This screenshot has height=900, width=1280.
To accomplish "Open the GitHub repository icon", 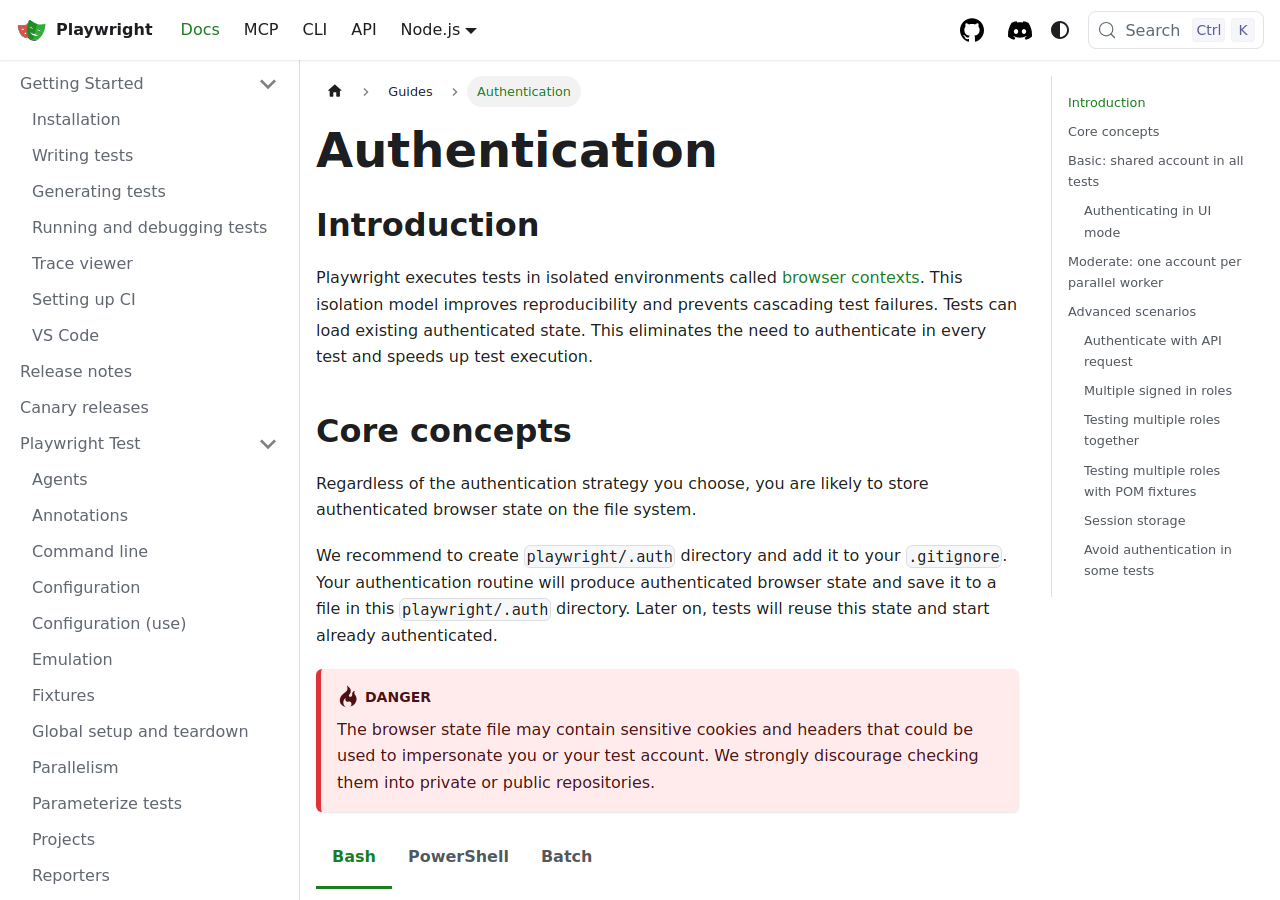I will pos(972,30).
